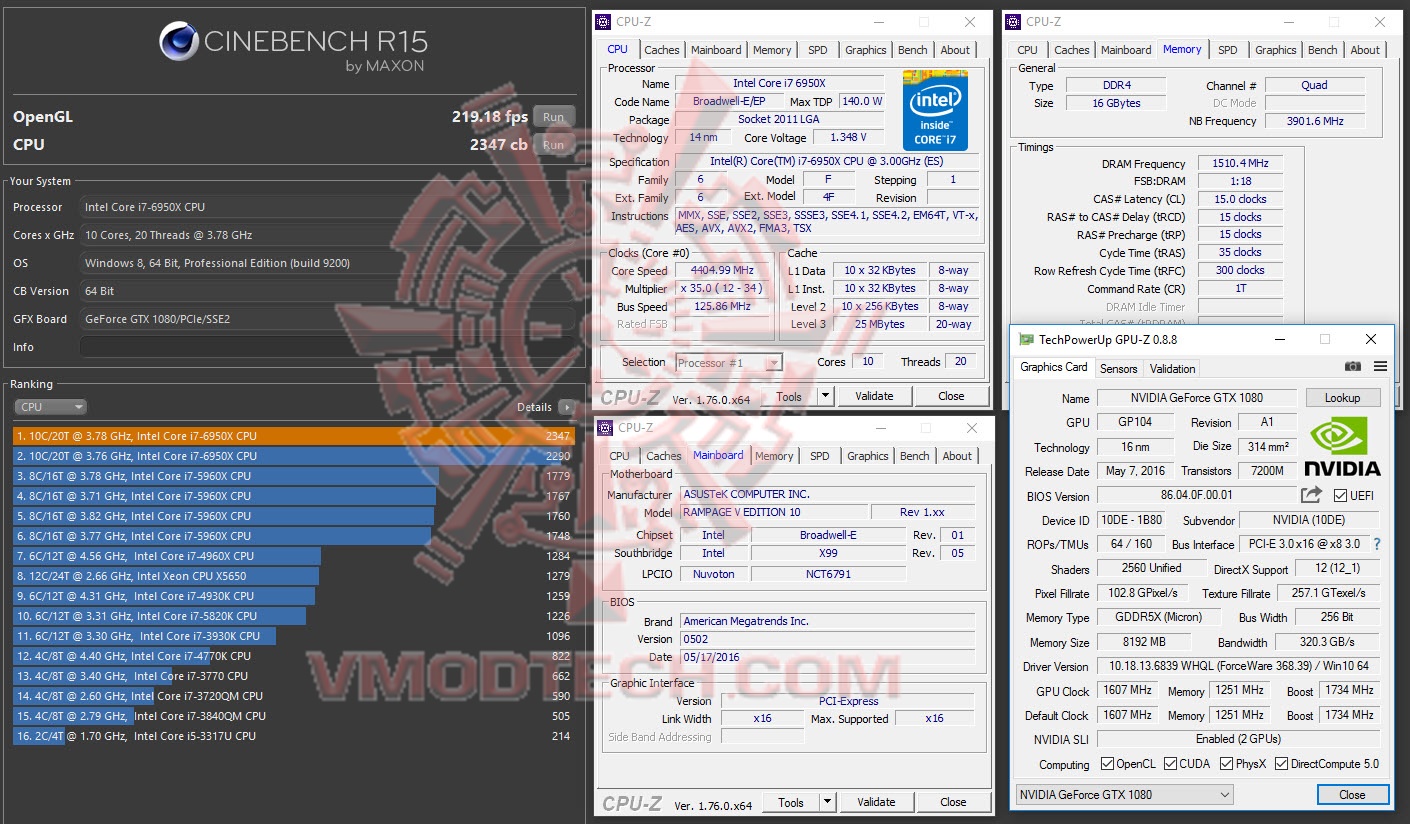Select ranking row 1 scoring 2347

[294, 436]
